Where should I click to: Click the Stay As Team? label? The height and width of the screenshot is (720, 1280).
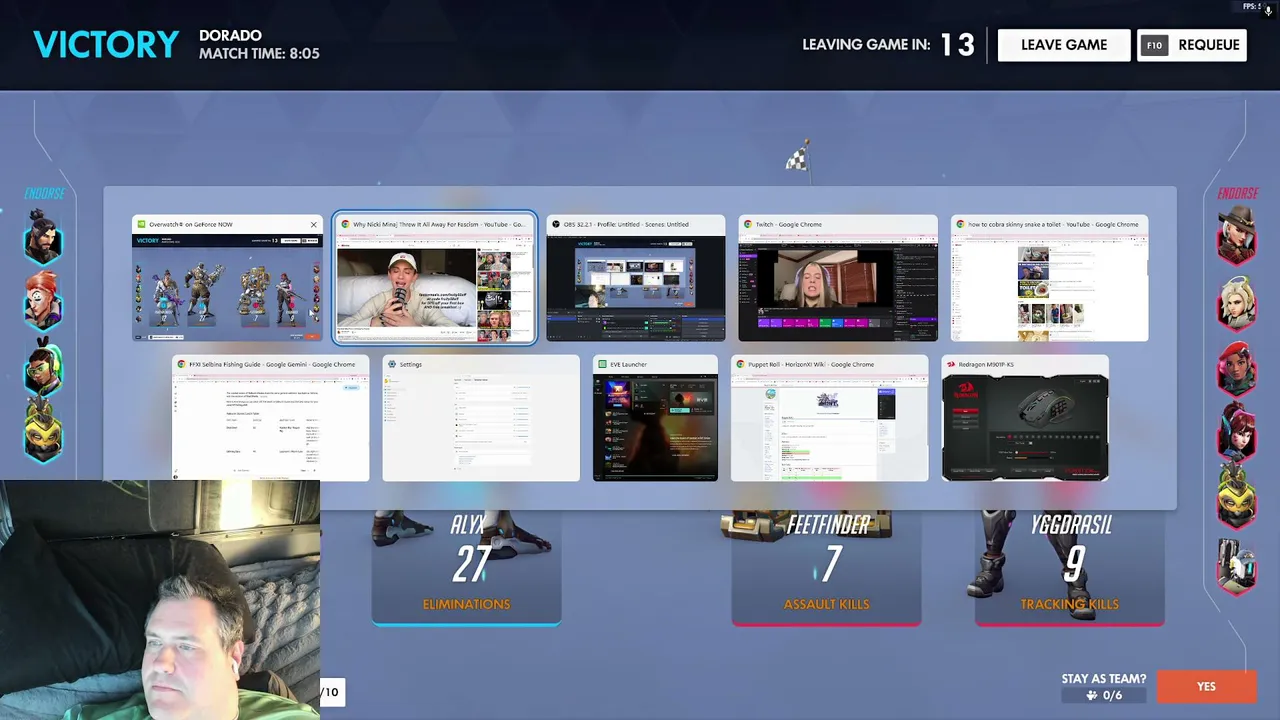(1104, 679)
